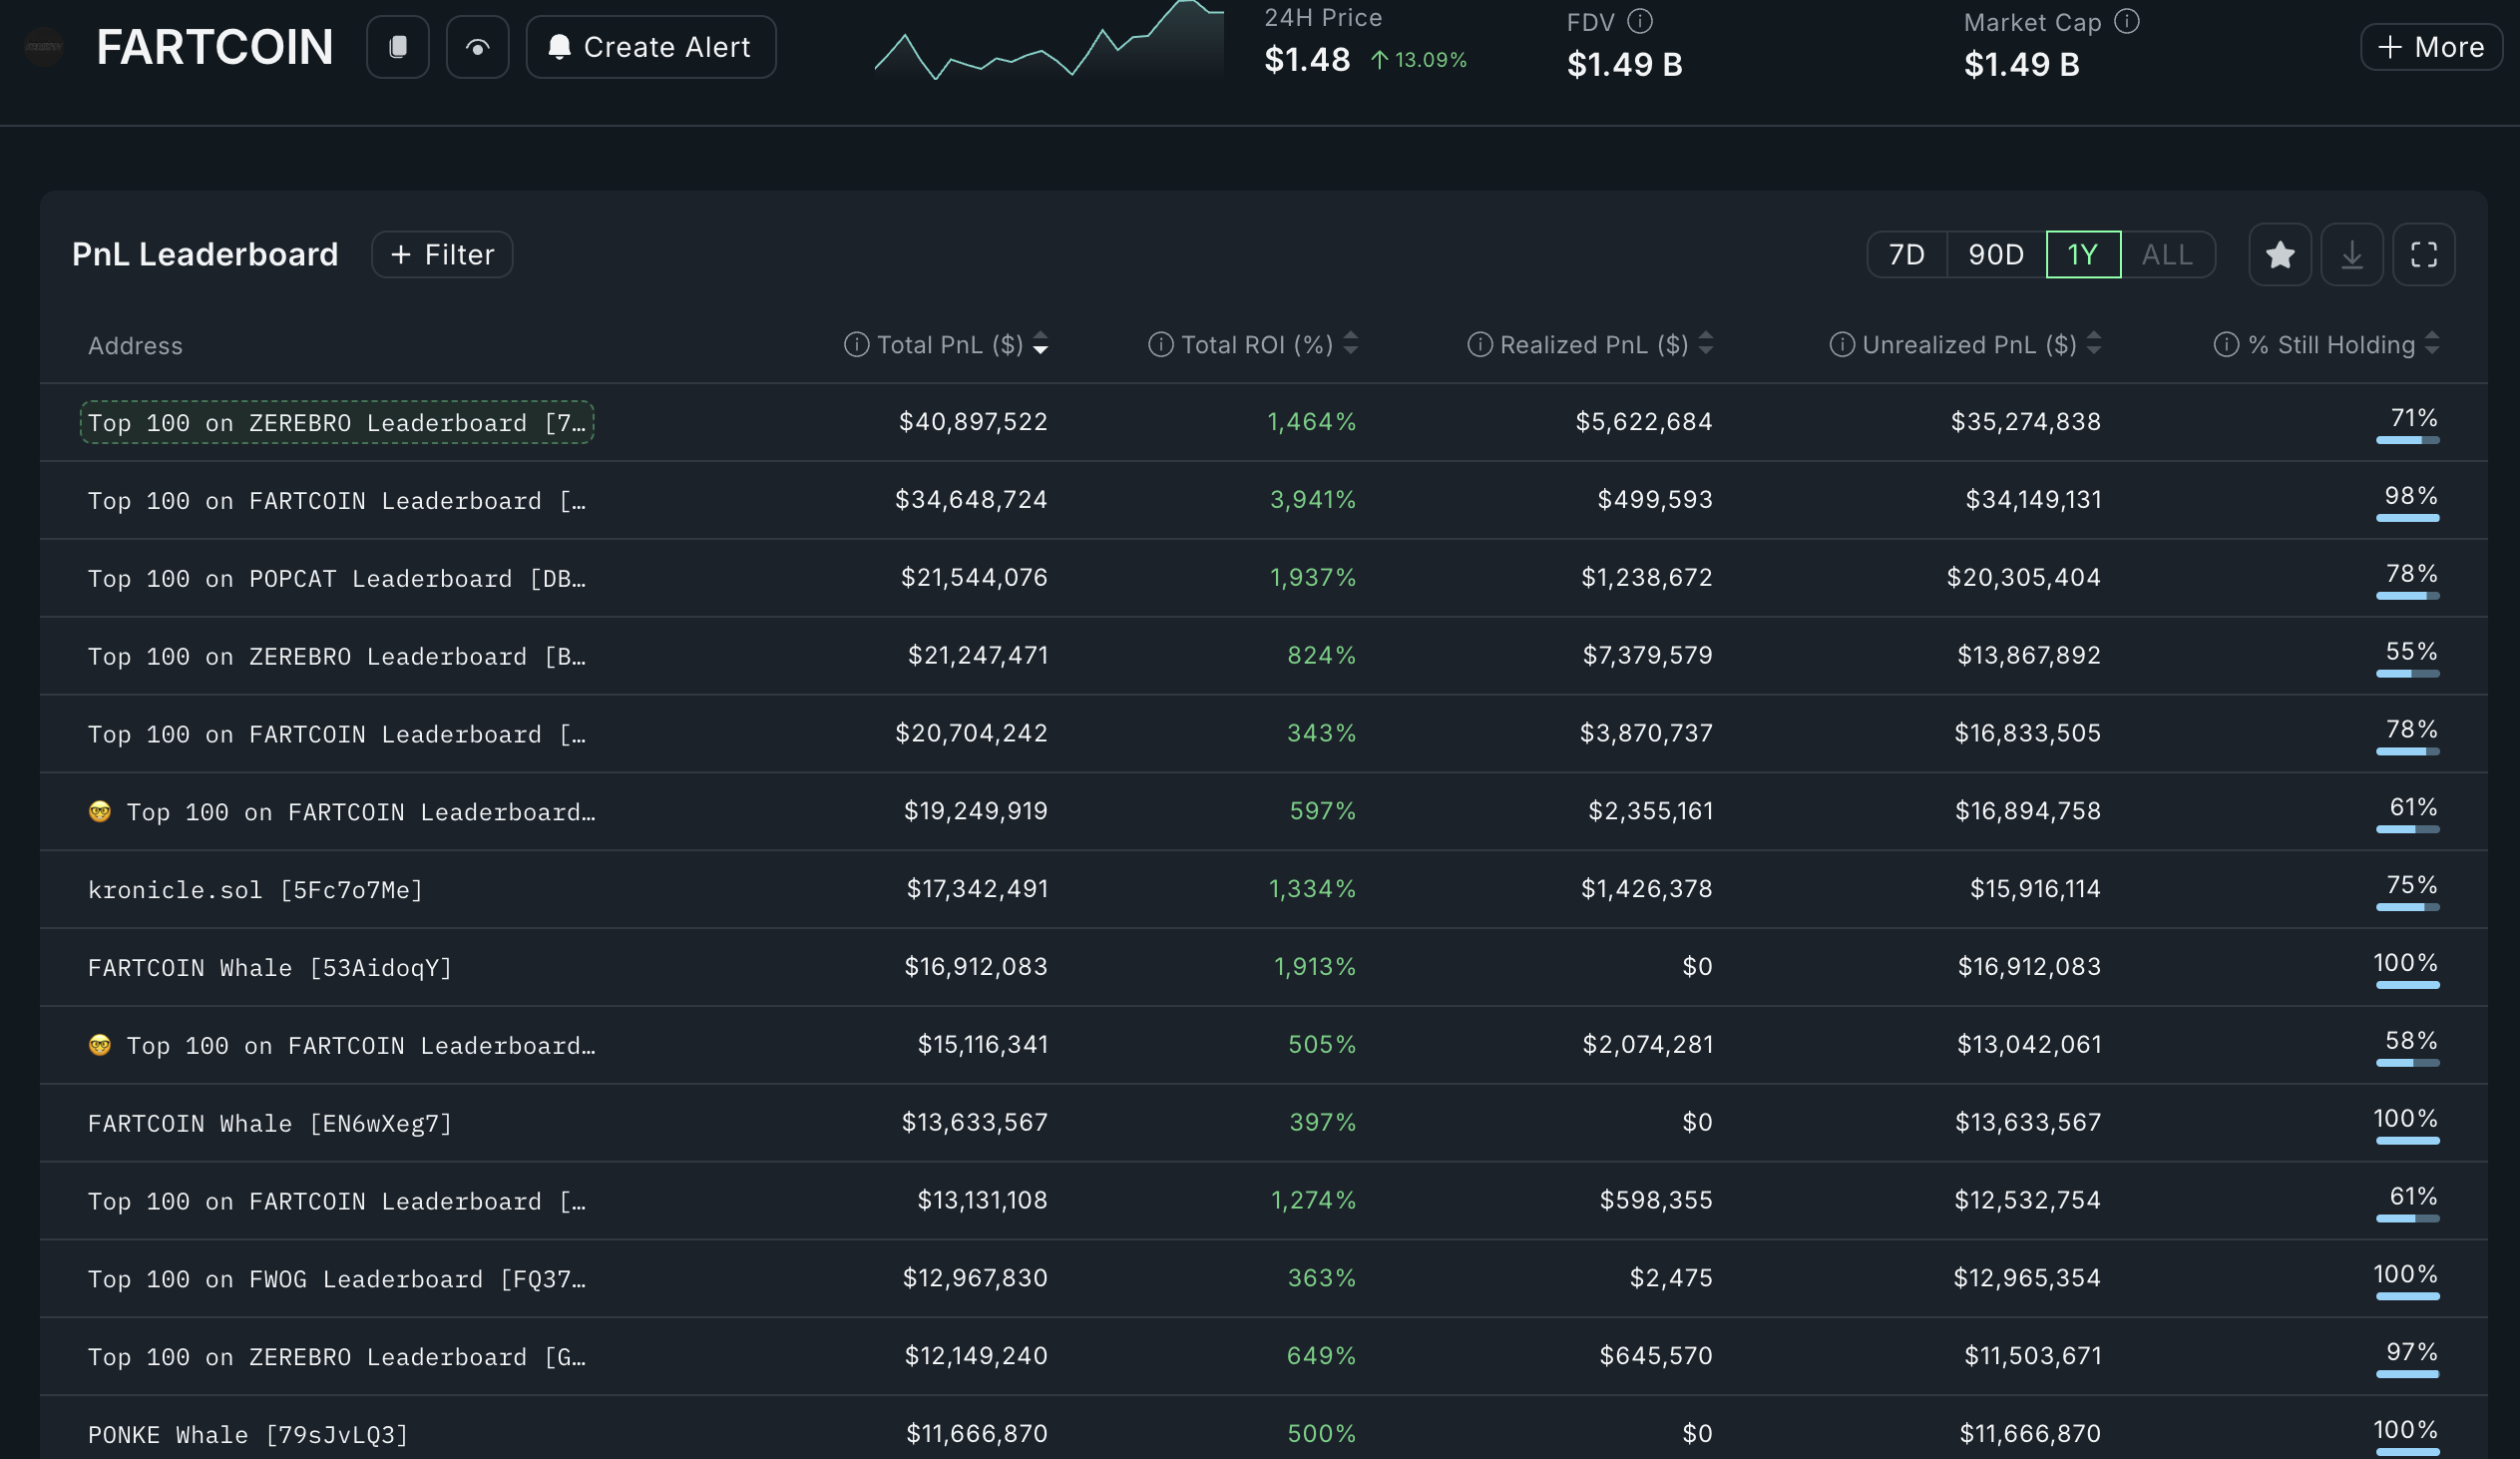Image resolution: width=2520 pixels, height=1459 pixels.
Task: Open the FARTCOIN token logo
Action: (43, 47)
